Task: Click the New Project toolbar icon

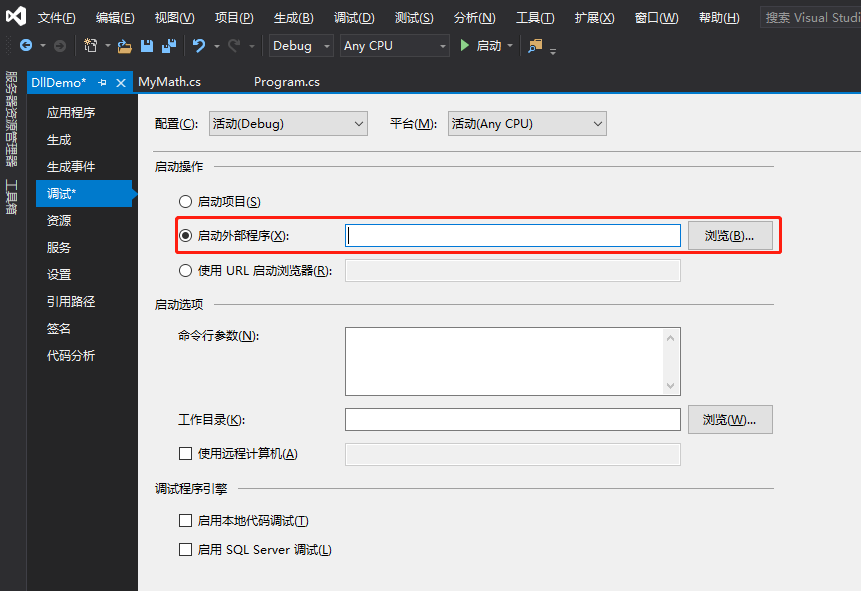Action: (91, 46)
